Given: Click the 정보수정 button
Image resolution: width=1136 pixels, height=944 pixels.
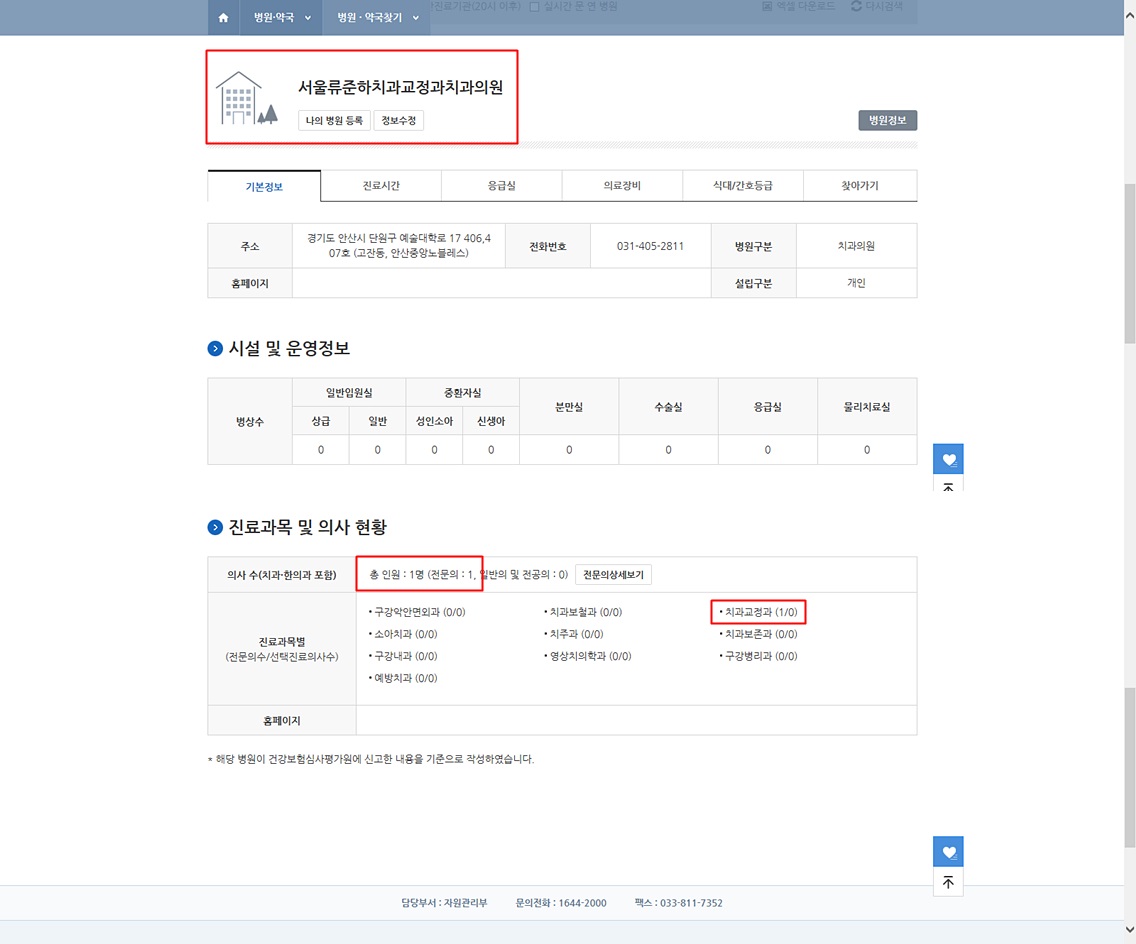Looking at the screenshot, I should point(398,120).
